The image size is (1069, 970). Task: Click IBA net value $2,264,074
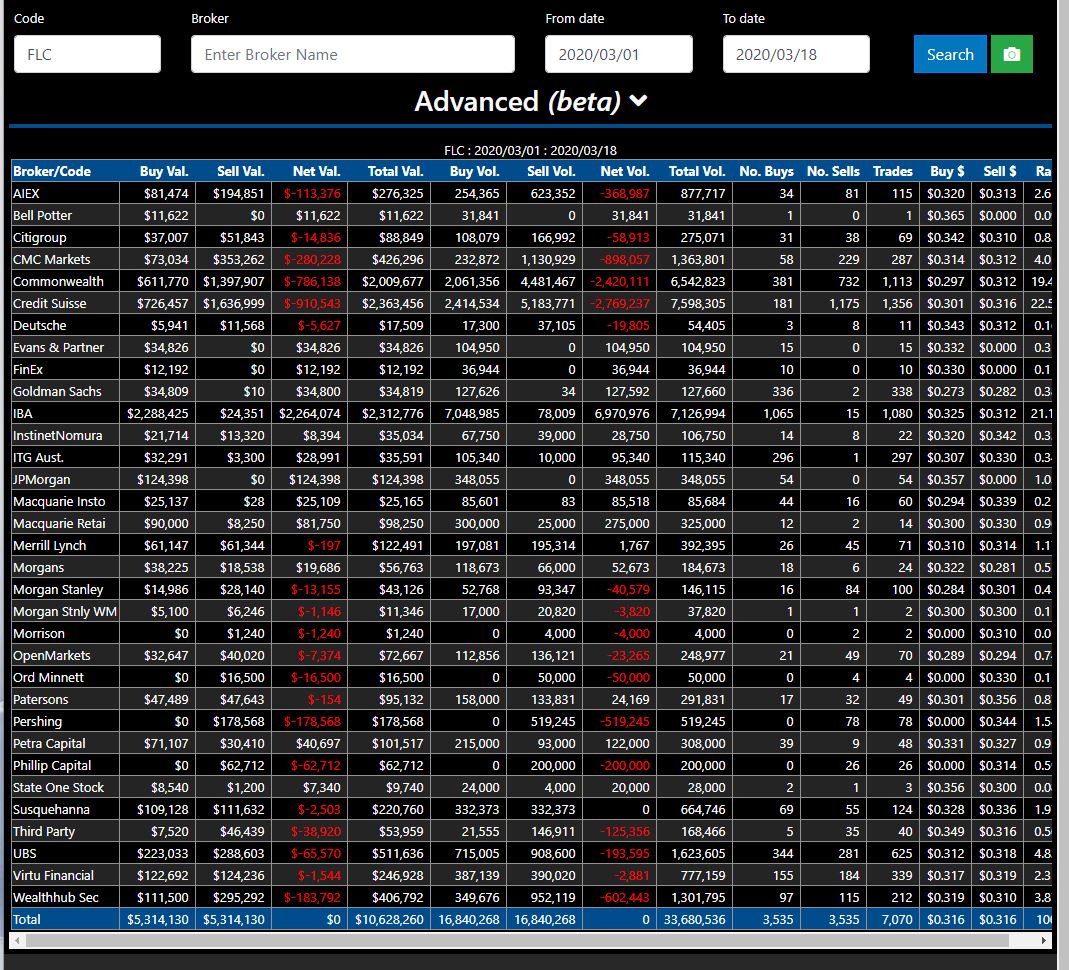(x=310, y=414)
